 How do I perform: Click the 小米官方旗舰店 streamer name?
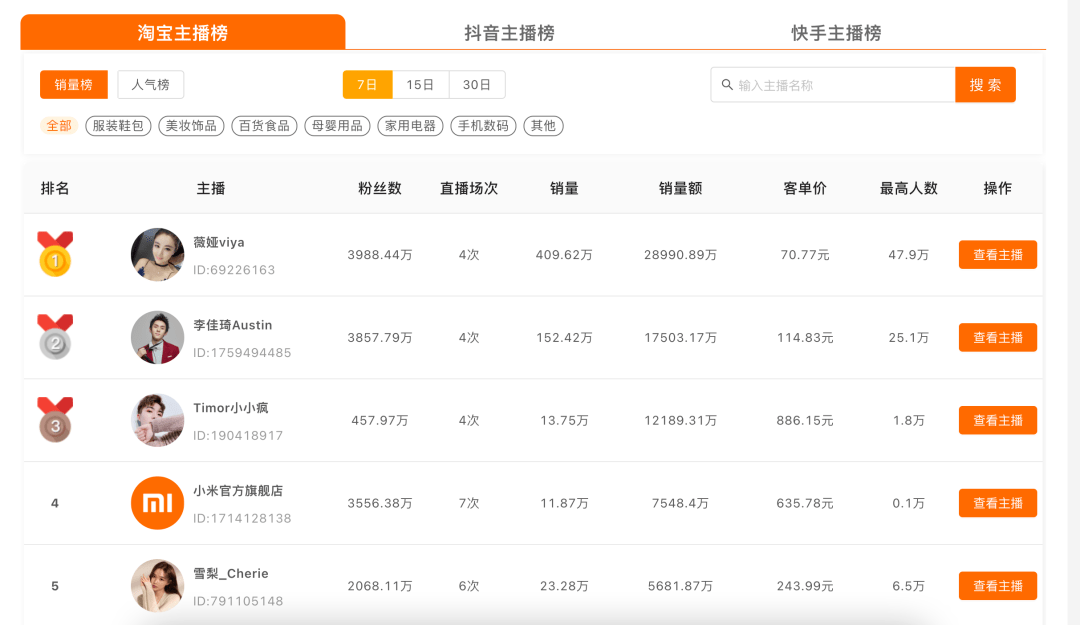pos(238,491)
